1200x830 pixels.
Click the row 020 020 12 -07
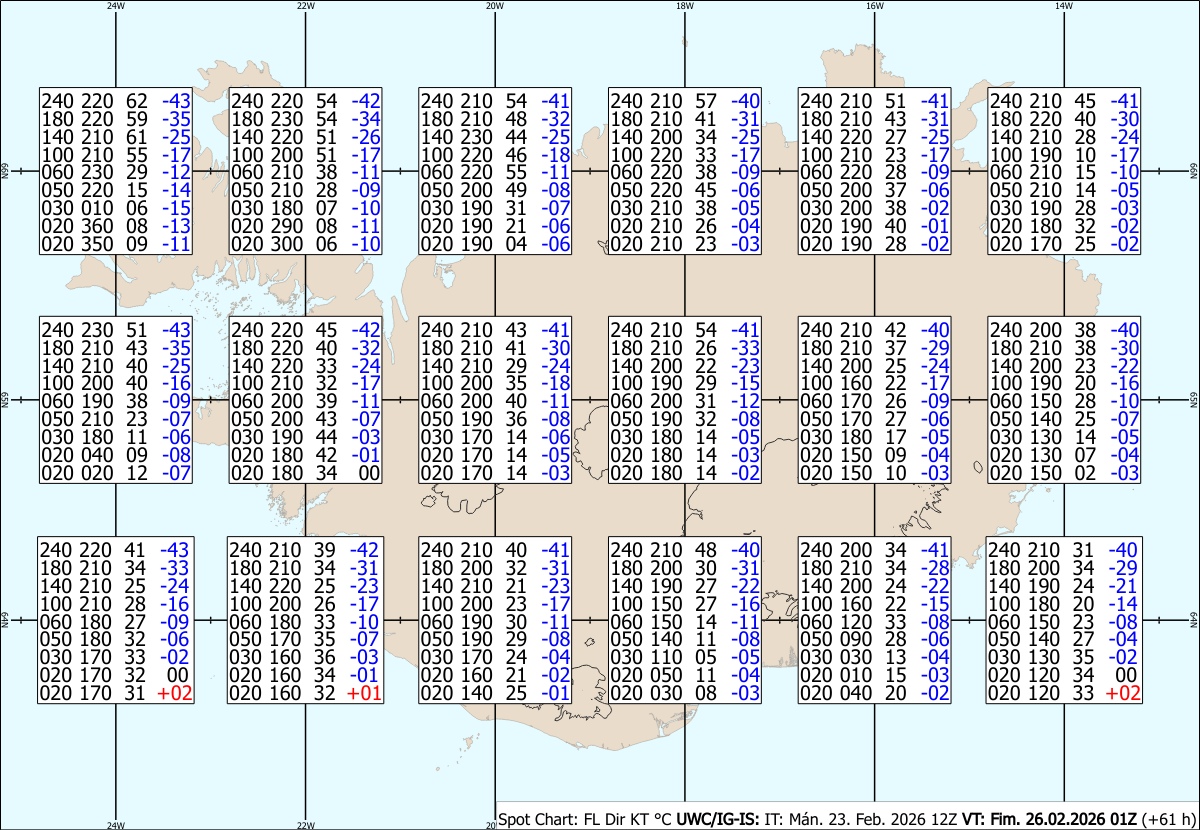coord(115,474)
